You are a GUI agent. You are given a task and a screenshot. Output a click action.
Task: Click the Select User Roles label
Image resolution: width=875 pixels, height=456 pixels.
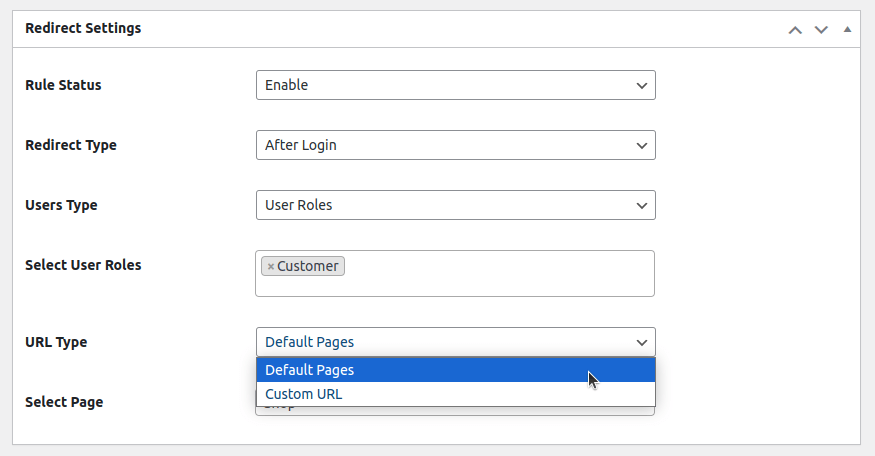[x=83, y=265]
